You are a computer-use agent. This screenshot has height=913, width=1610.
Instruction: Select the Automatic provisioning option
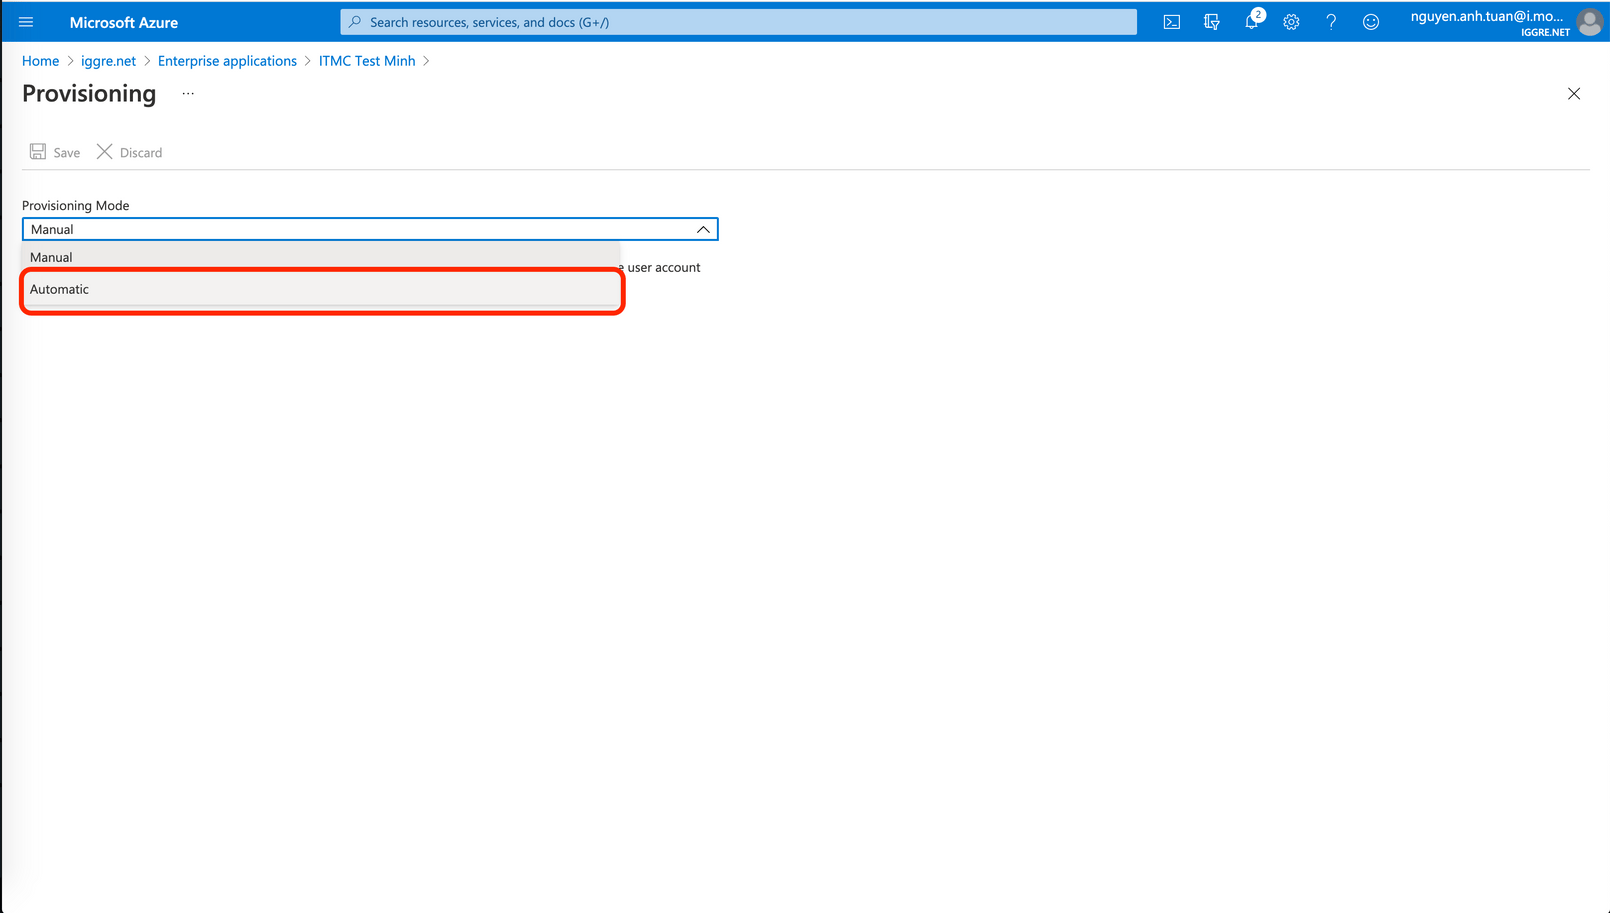tap(321, 289)
